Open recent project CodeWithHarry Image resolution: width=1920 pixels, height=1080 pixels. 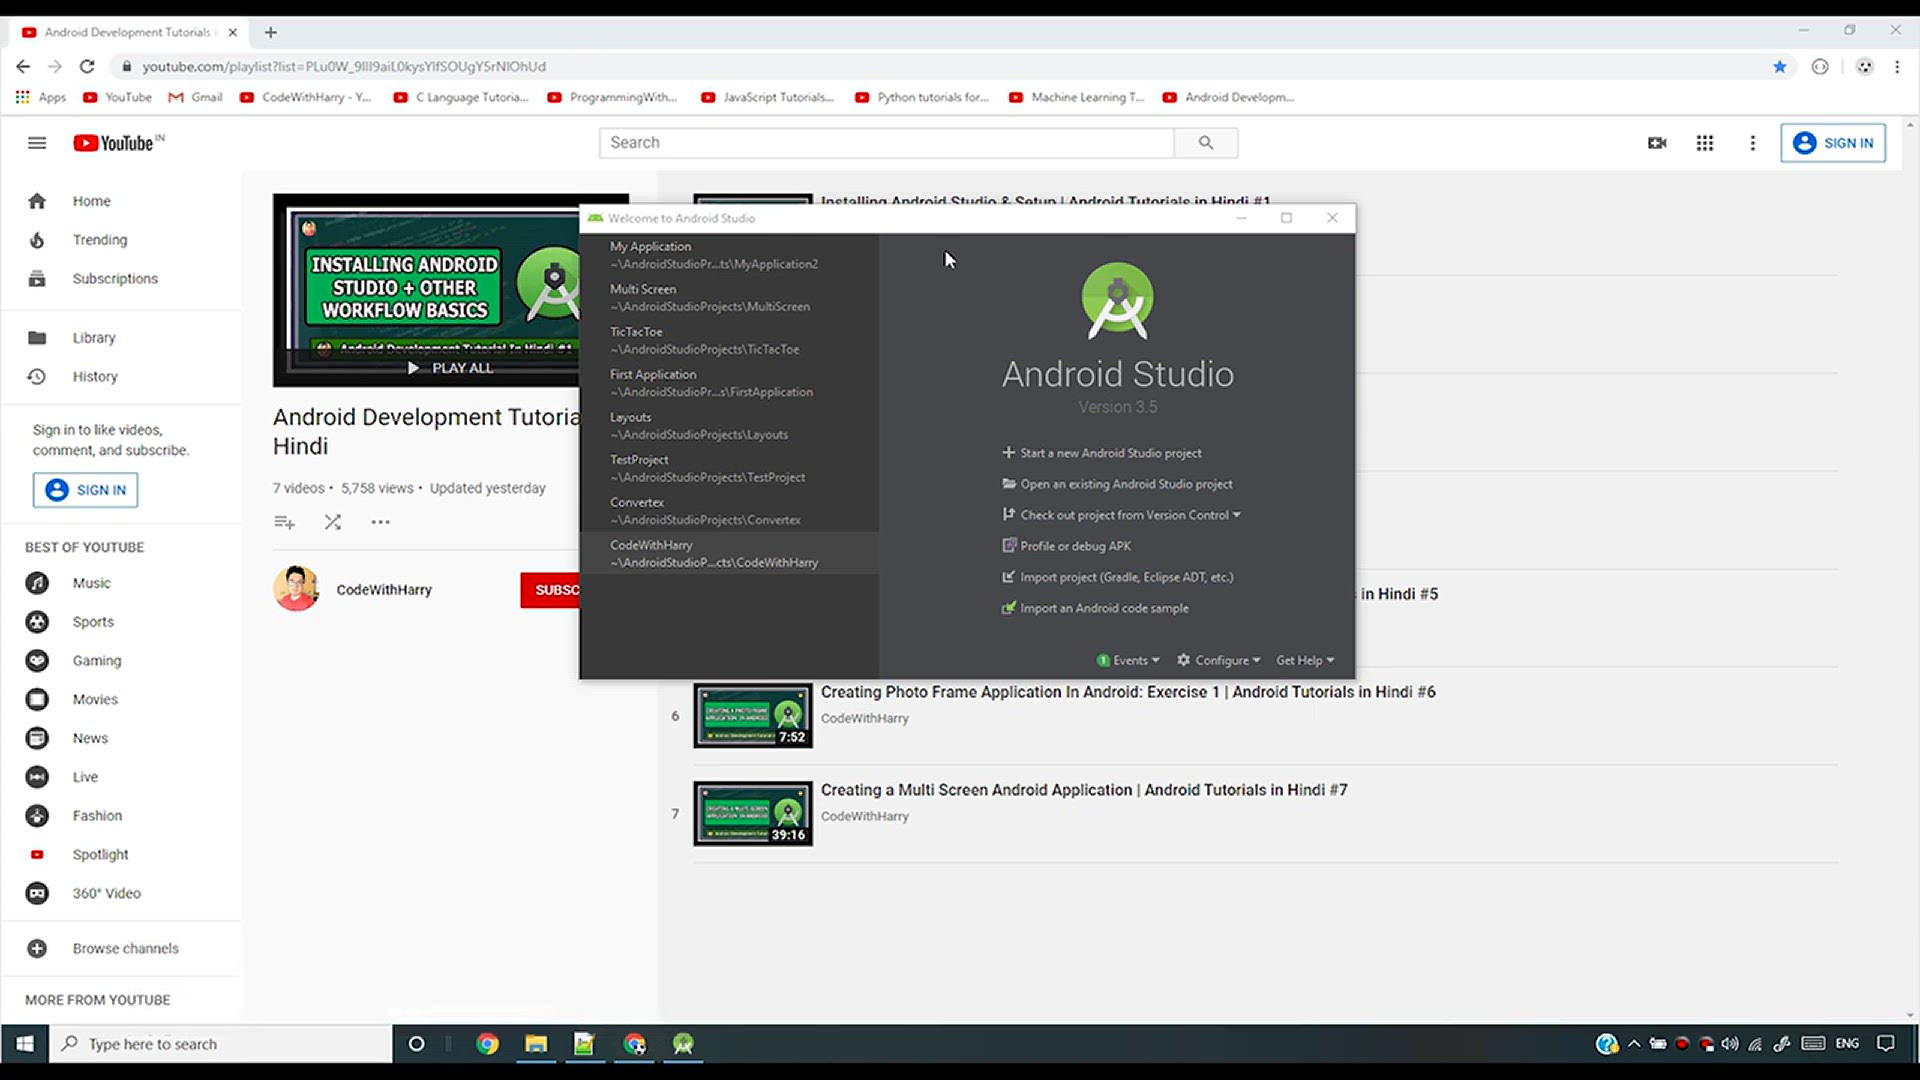[729, 553]
